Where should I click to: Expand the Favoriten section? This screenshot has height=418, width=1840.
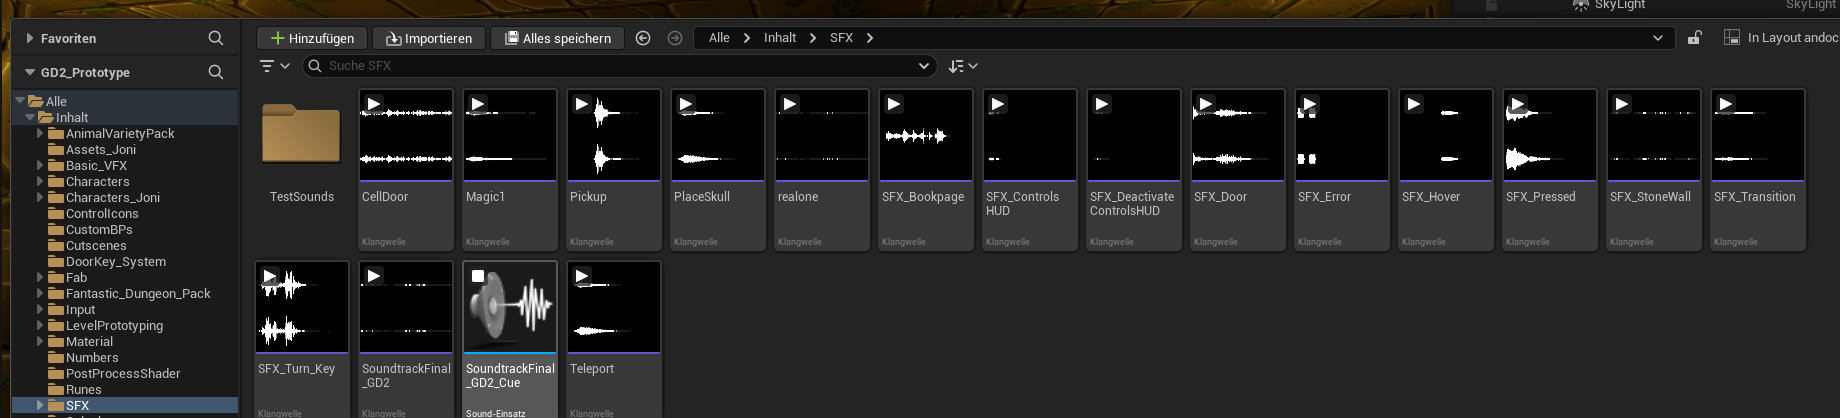[x=30, y=38]
